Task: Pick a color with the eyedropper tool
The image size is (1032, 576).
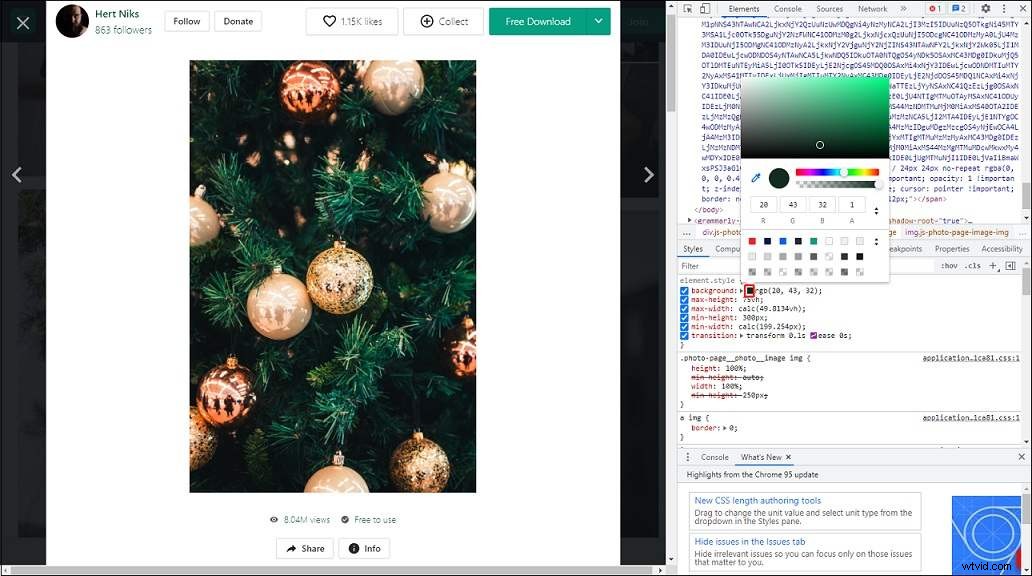Action: coord(757,178)
